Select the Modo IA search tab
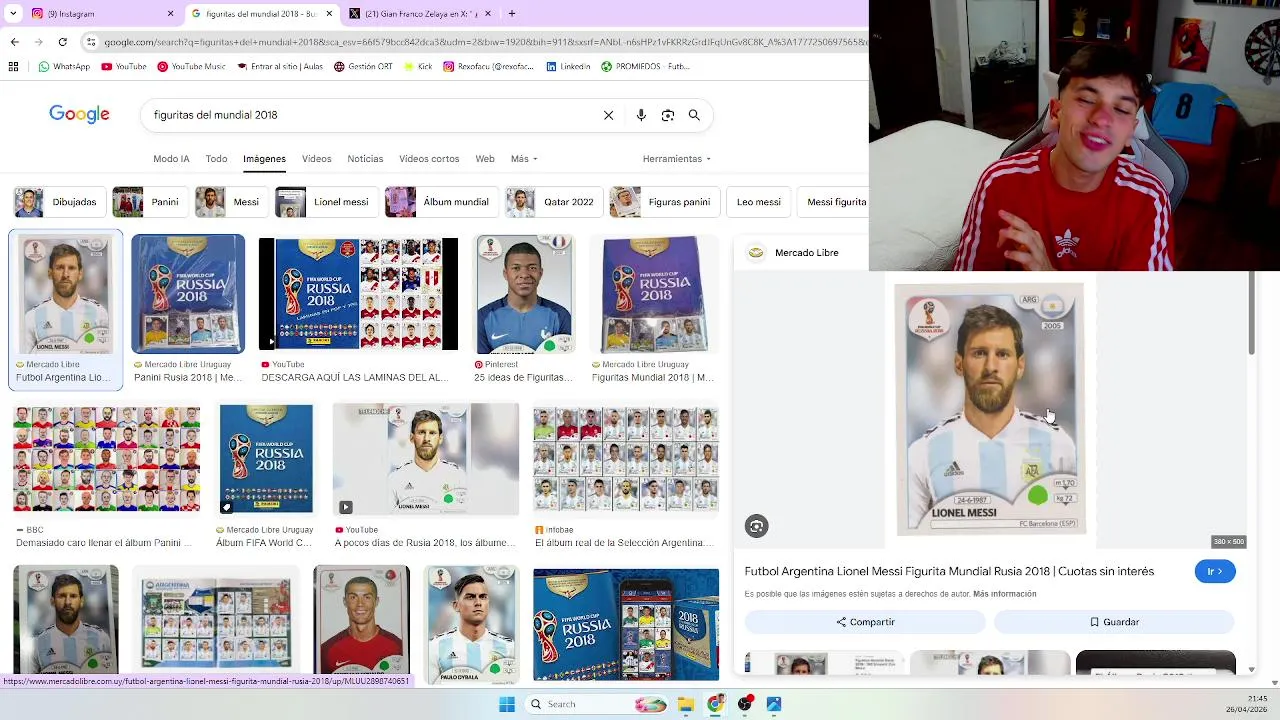1280x720 pixels. tap(171, 159)
